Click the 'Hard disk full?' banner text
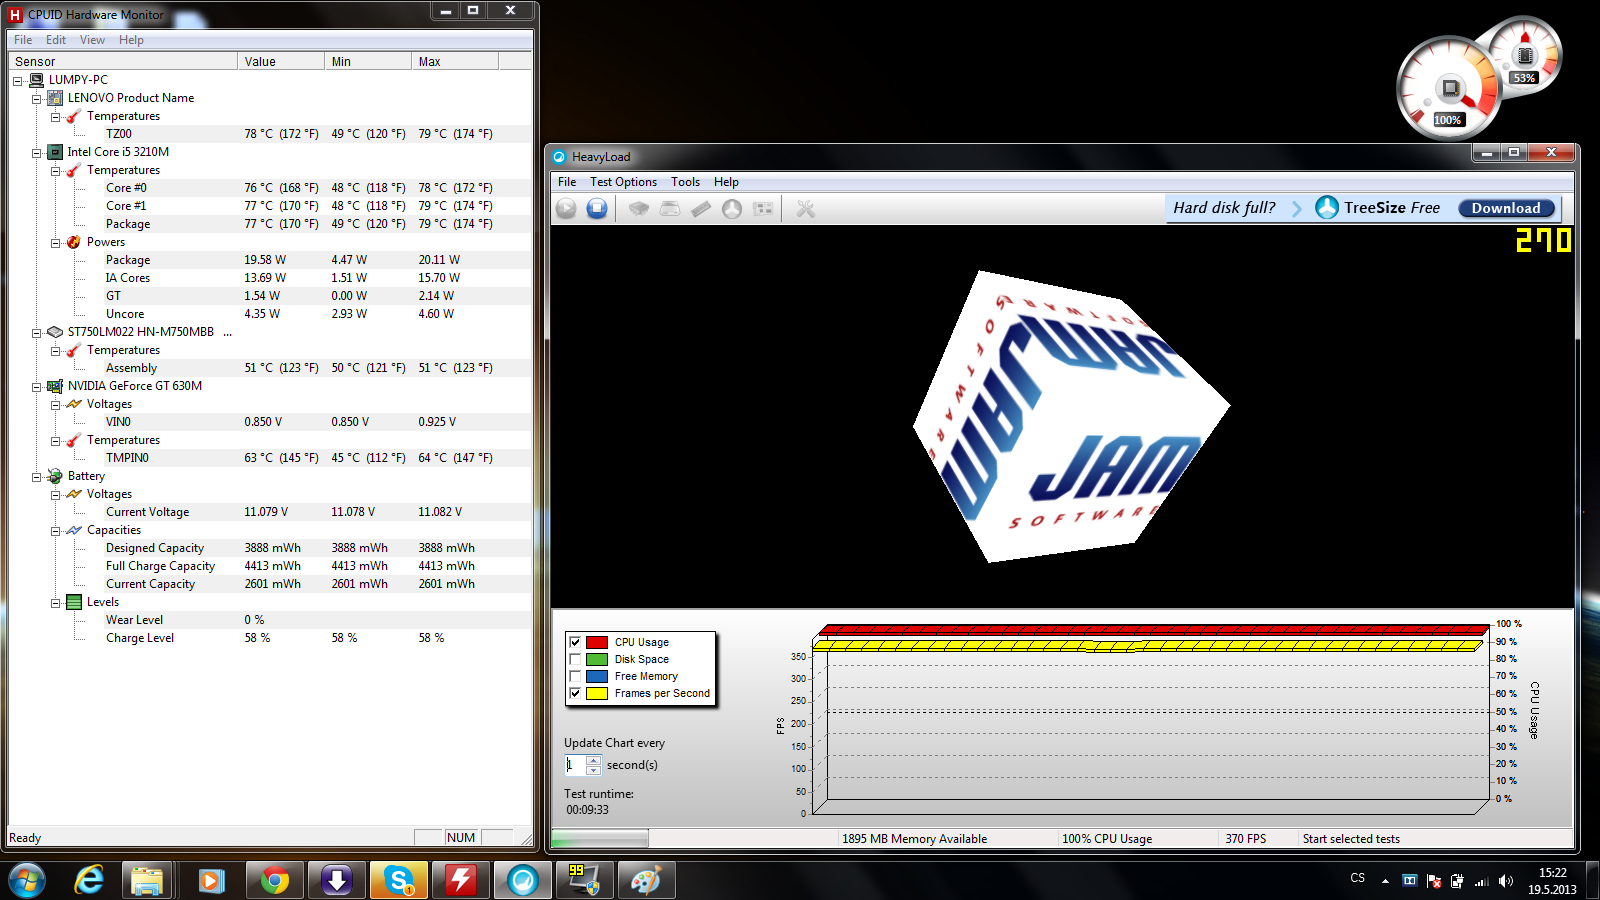 pyautogui.click(x=1224, y=208)
